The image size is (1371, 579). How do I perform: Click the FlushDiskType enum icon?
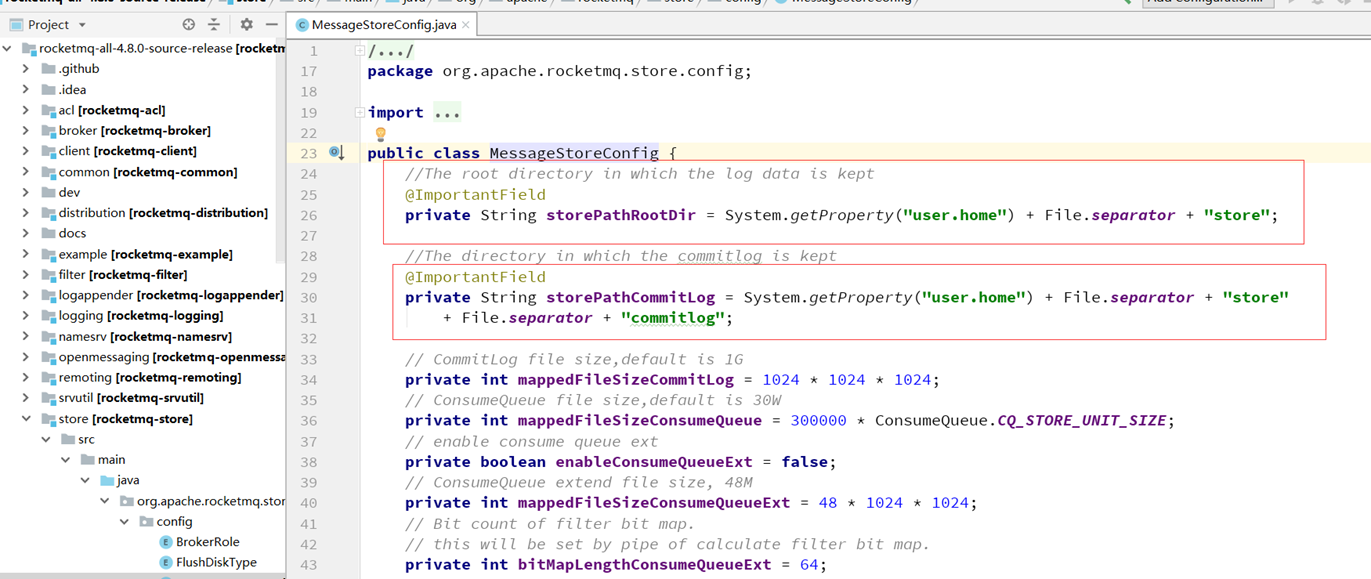(166, 562)
